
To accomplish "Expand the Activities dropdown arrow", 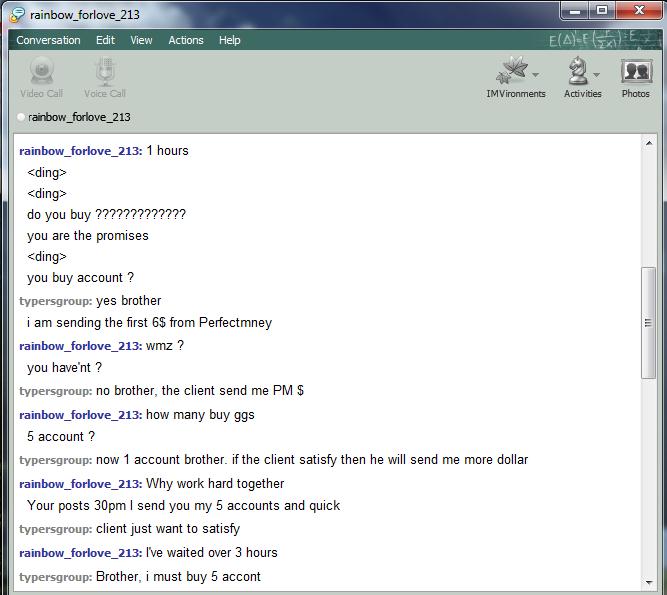I will pos(596,75).
